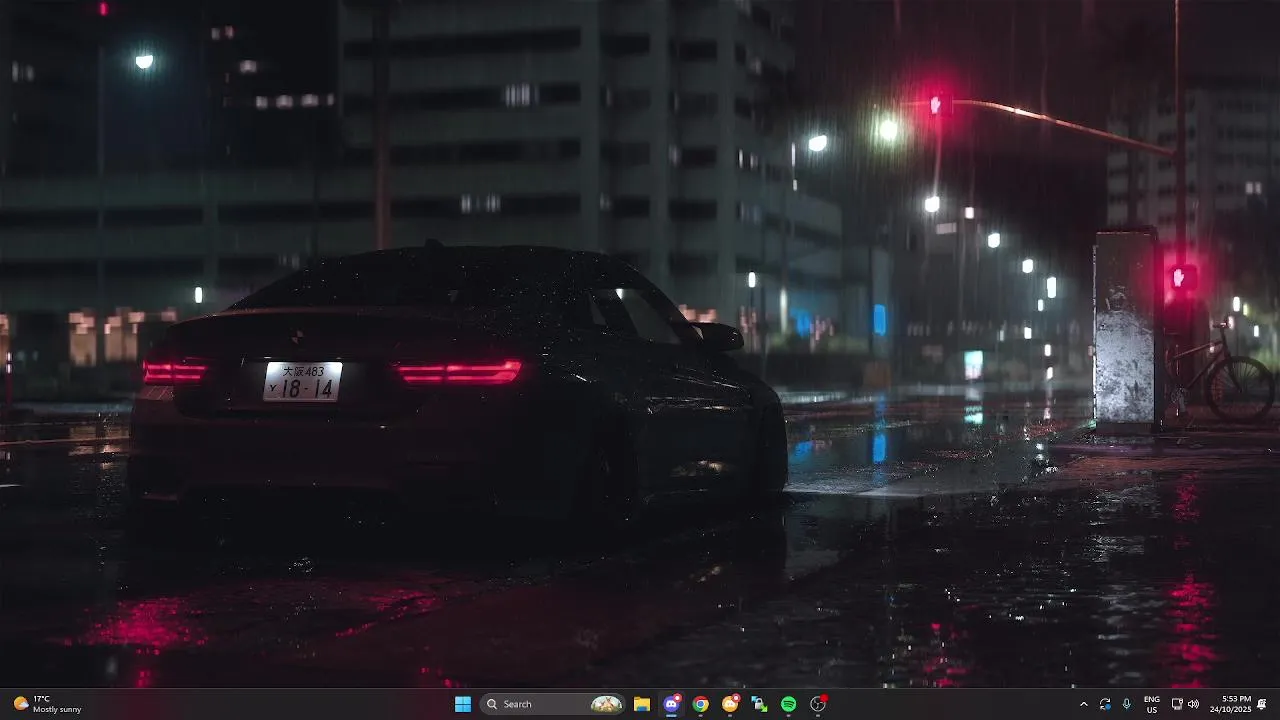Open network settings from the tray
Viewport: 1280px width, 720px height.
point(1177,704)
